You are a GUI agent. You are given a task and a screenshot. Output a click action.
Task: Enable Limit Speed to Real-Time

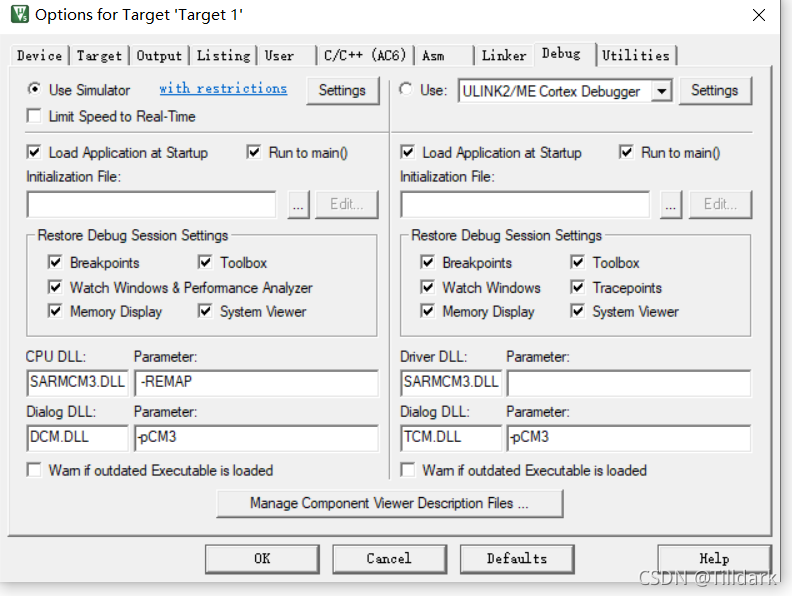[34, 116]
